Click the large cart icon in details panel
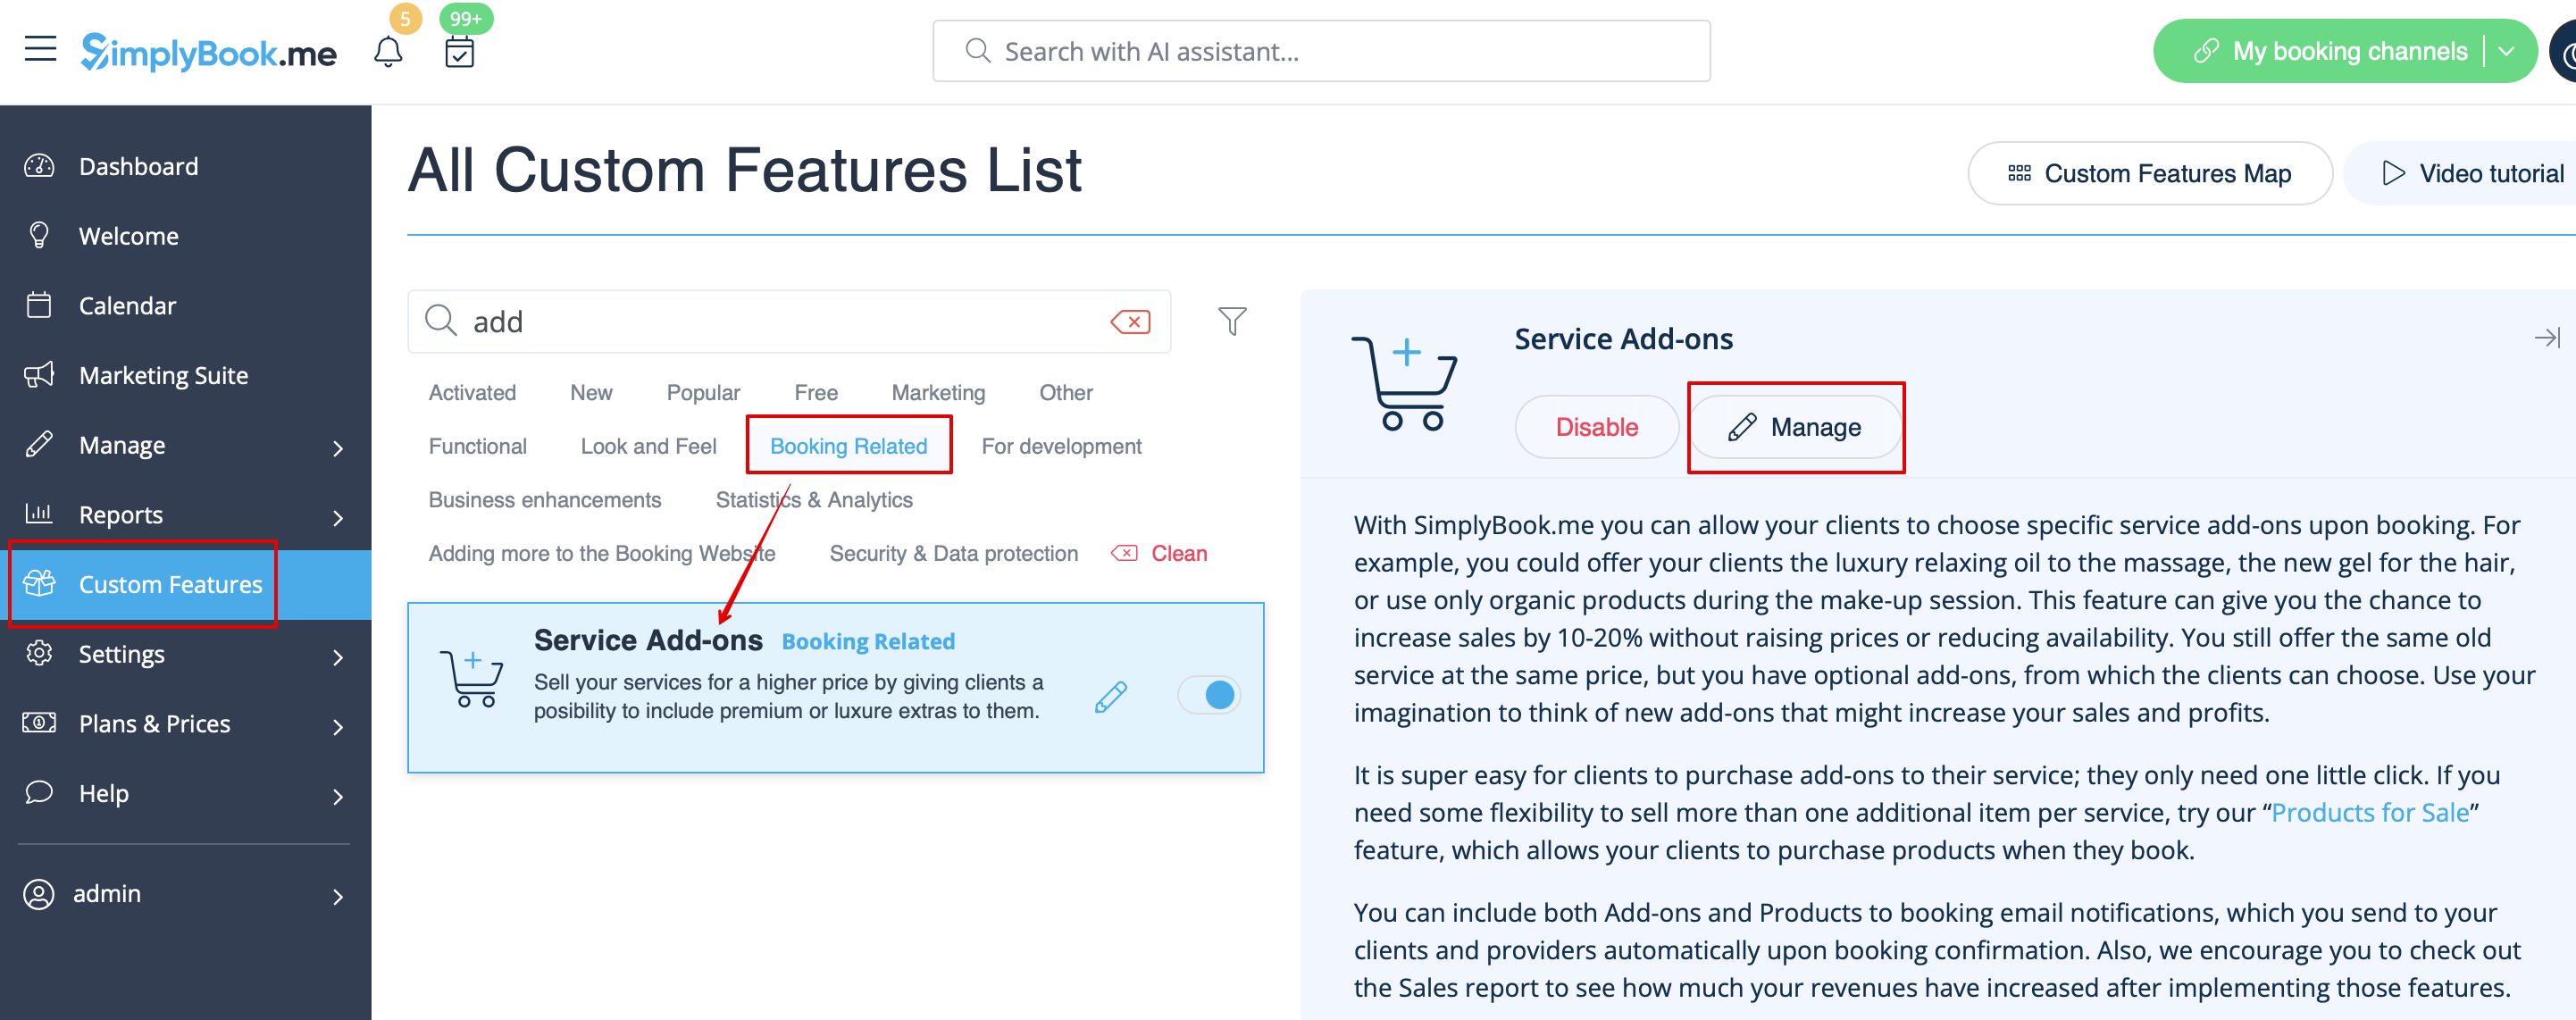This screenshot has width=2576, height=1020. coord(1404,384)
